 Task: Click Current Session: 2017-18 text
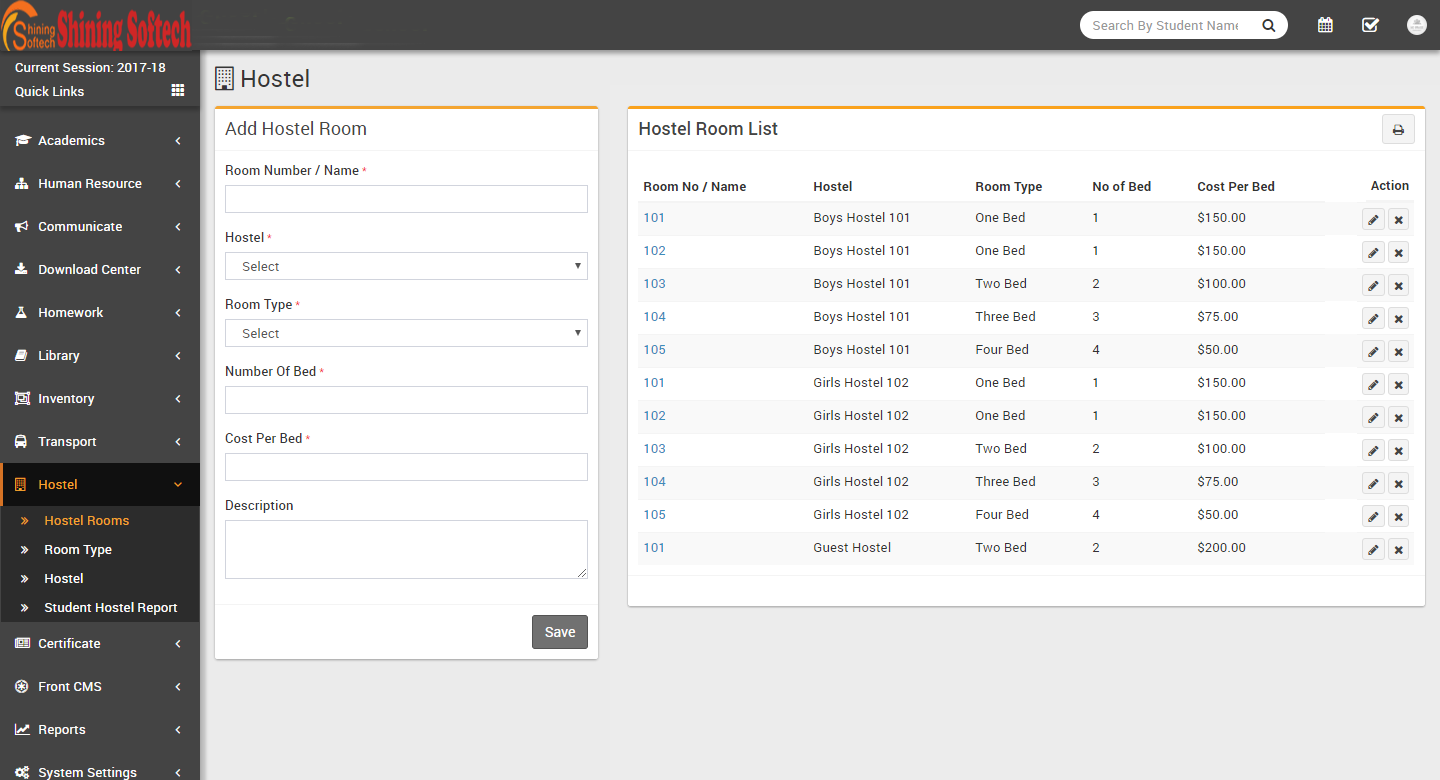(90, 67)
